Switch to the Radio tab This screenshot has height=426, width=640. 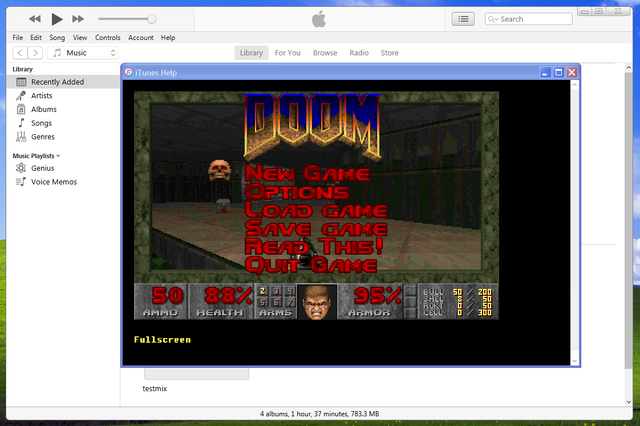click(x=359, y=53)
